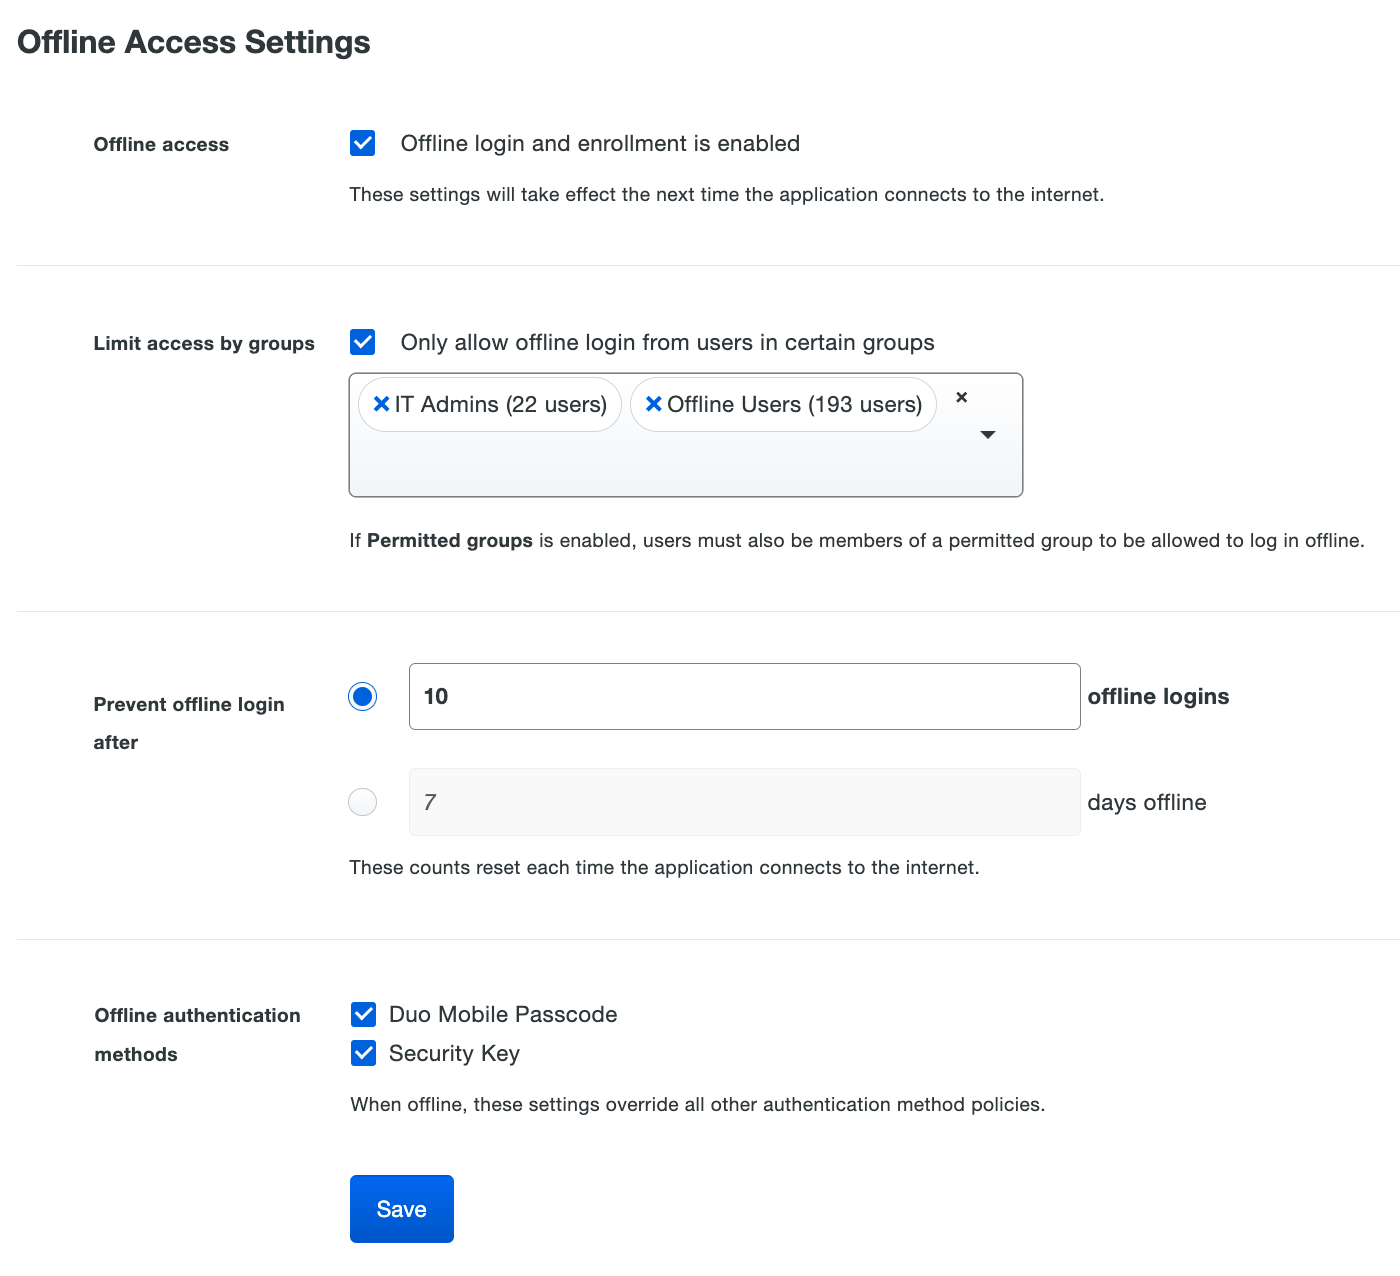Click the Offline access section label
This screenshot has width=1400, height=1276.
coord(161,144)
